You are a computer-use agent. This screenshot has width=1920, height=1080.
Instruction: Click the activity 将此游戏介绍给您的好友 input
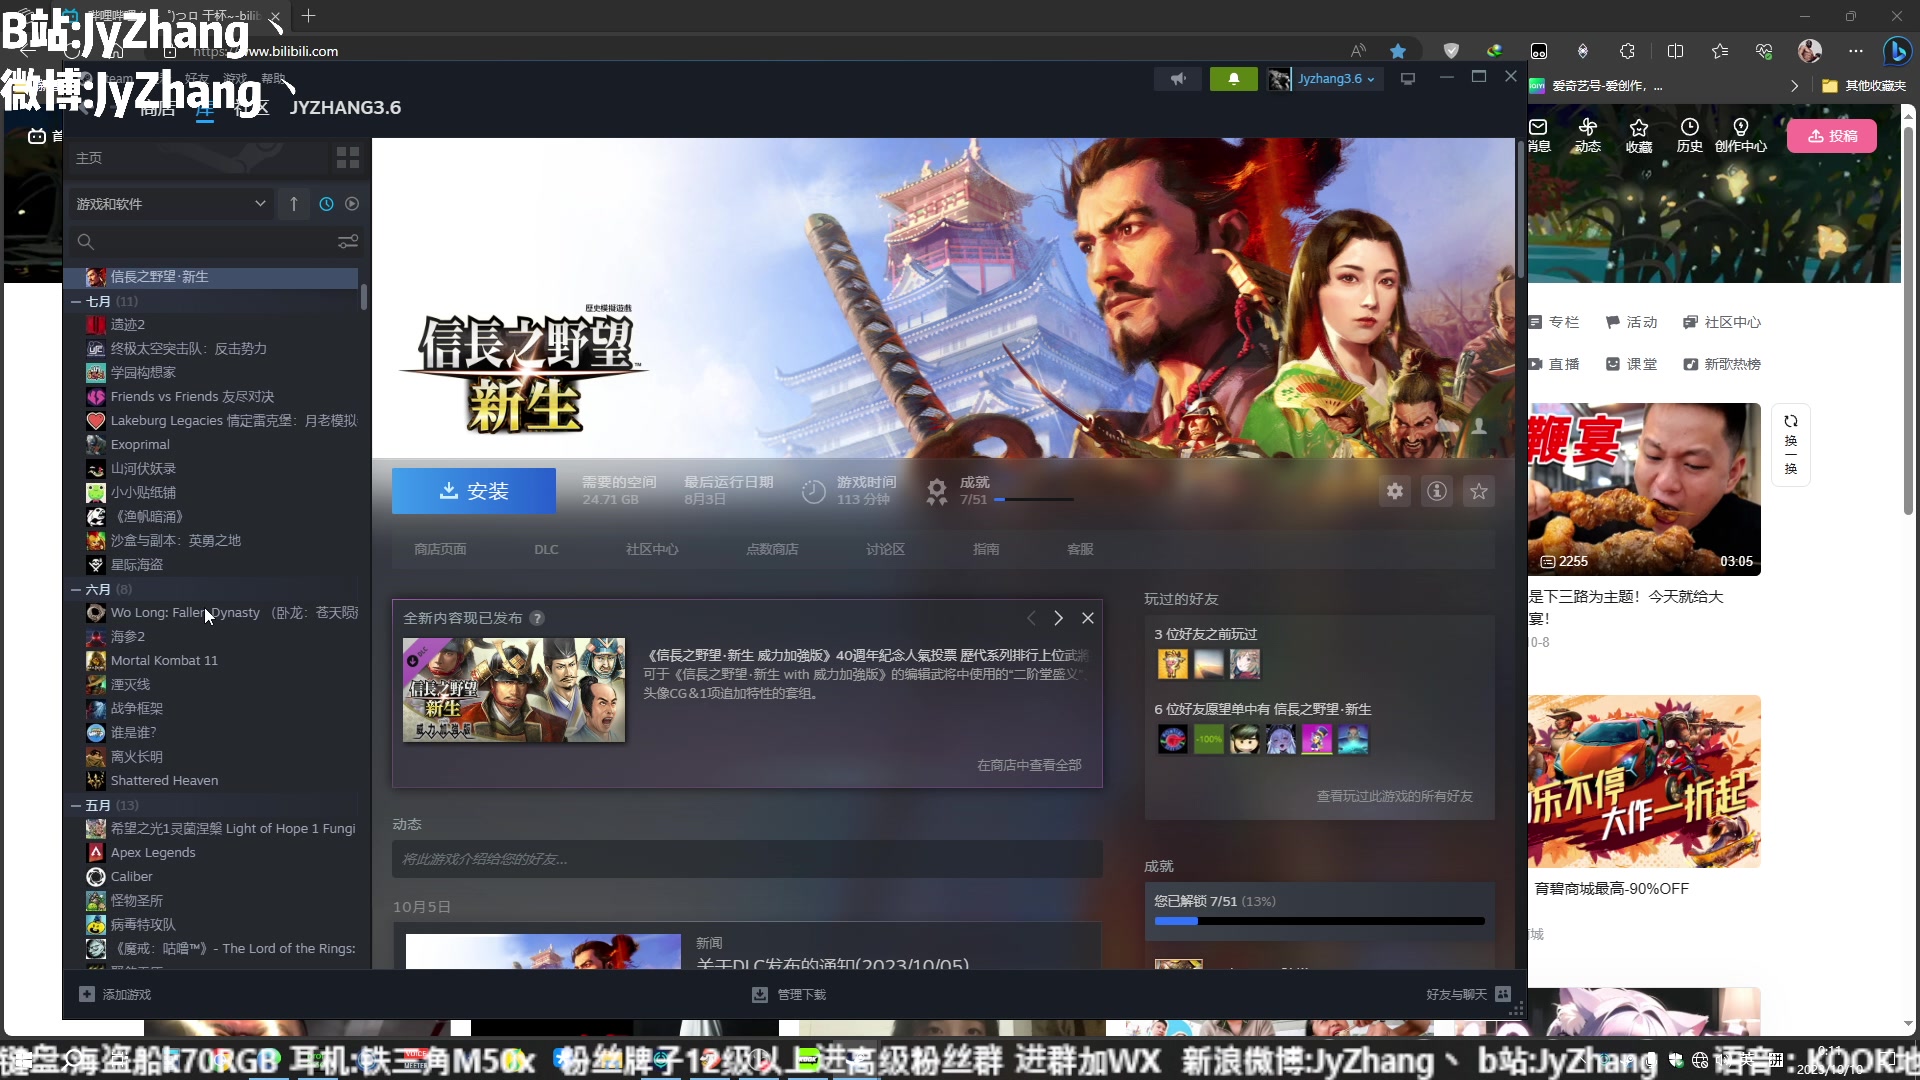[747, 859]
